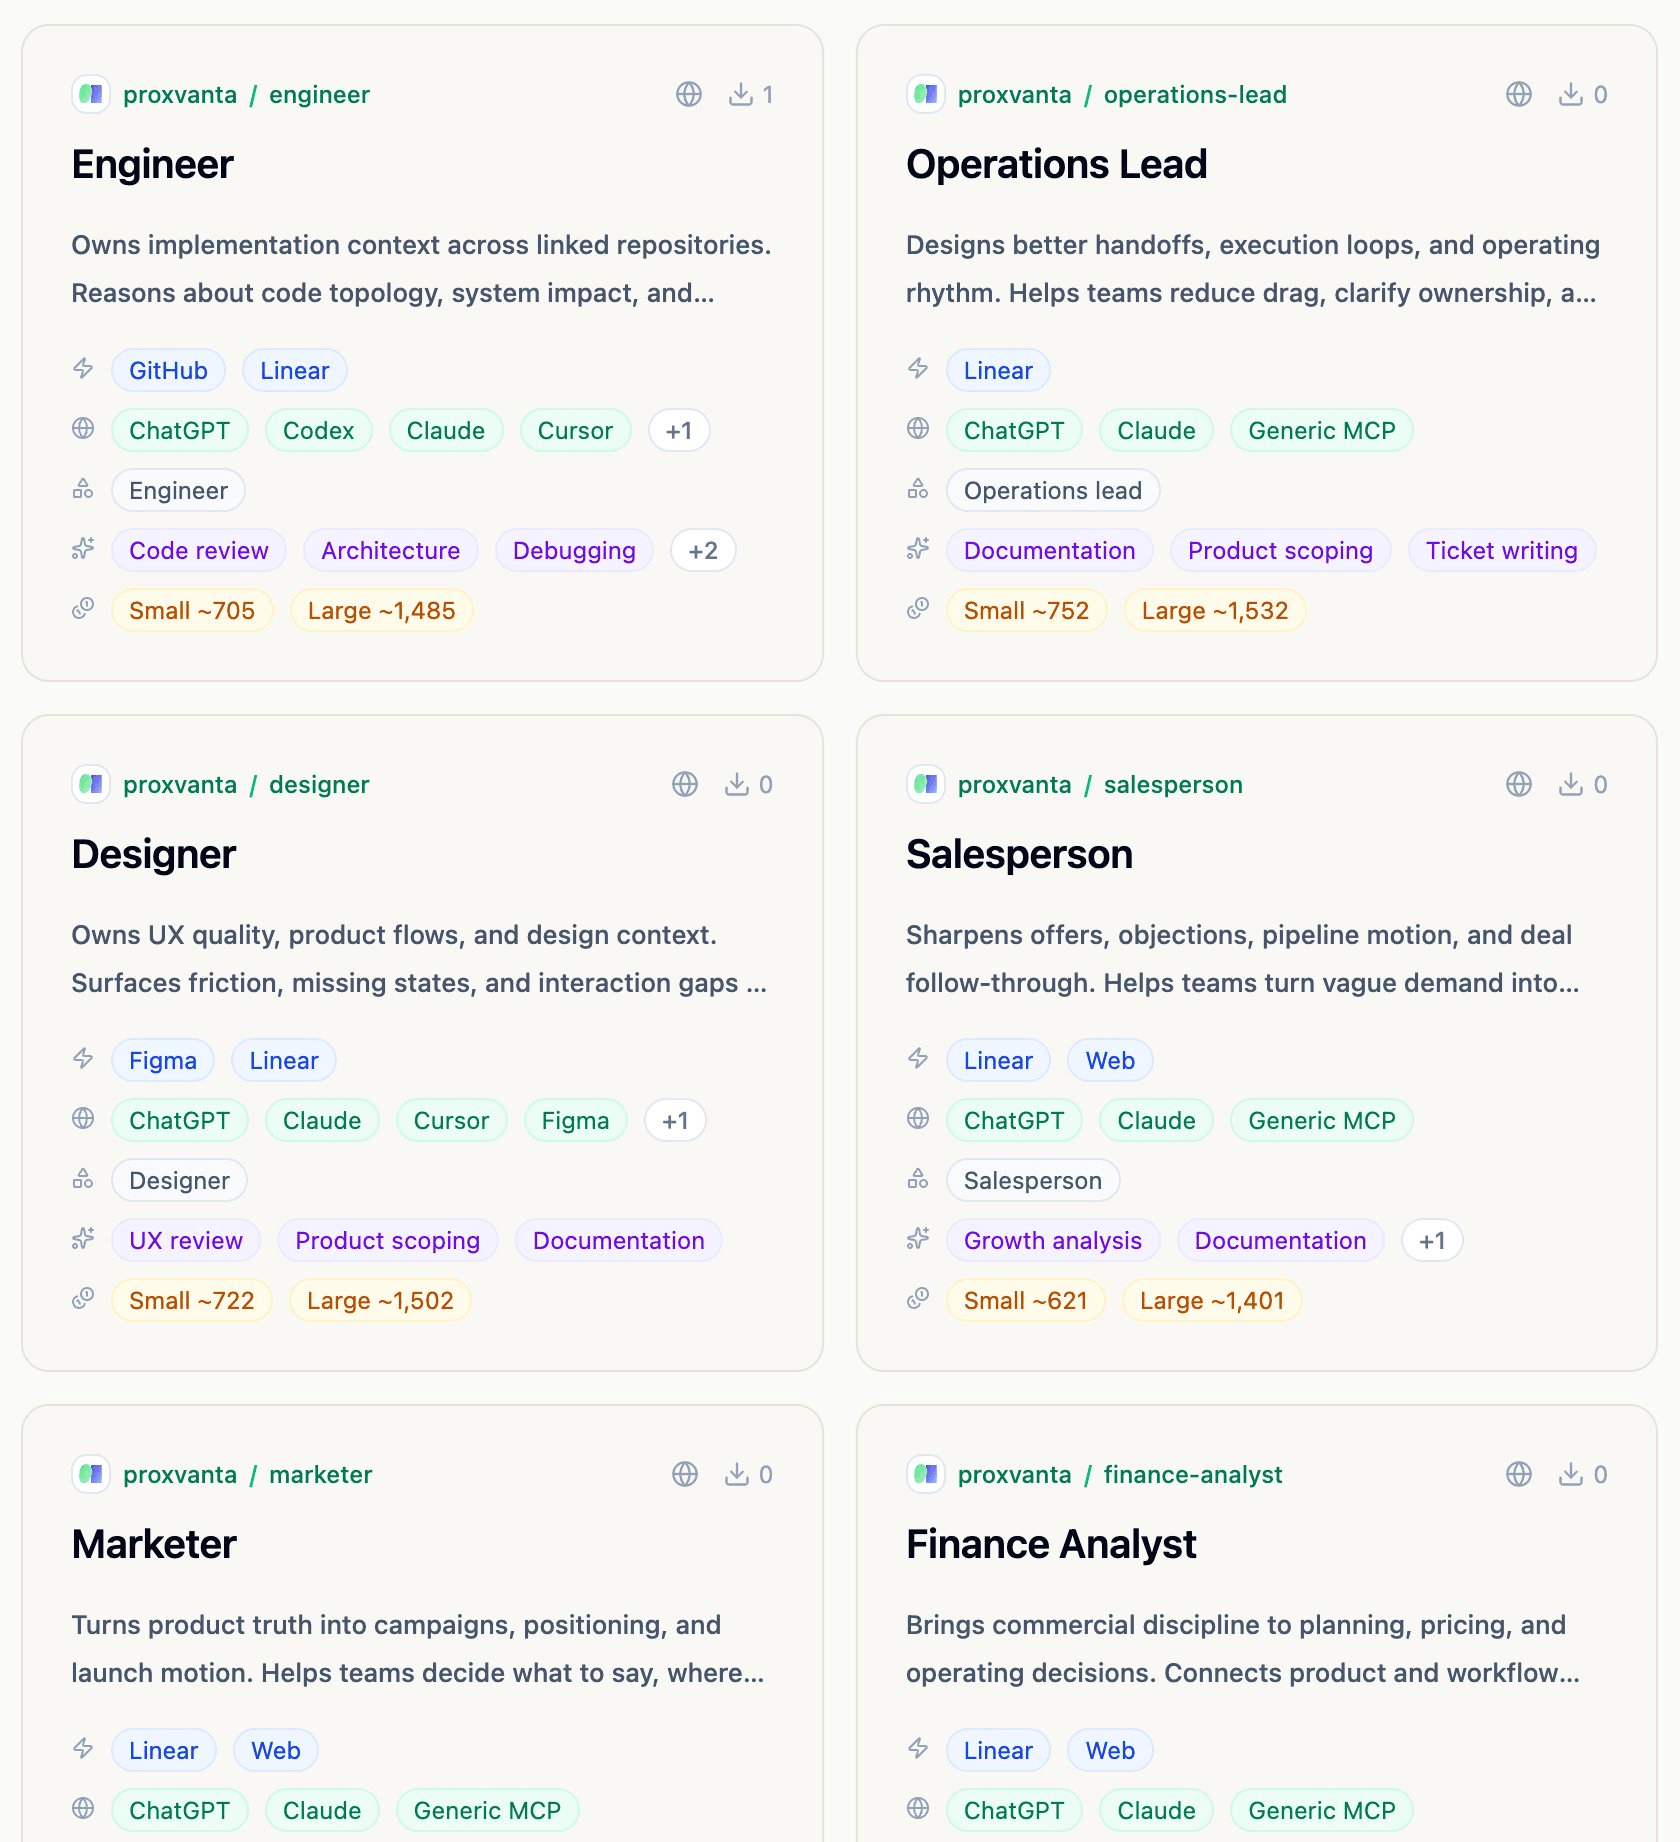Open the Marketer card title
The image size is (1680, 1842).
point(154,1545)
